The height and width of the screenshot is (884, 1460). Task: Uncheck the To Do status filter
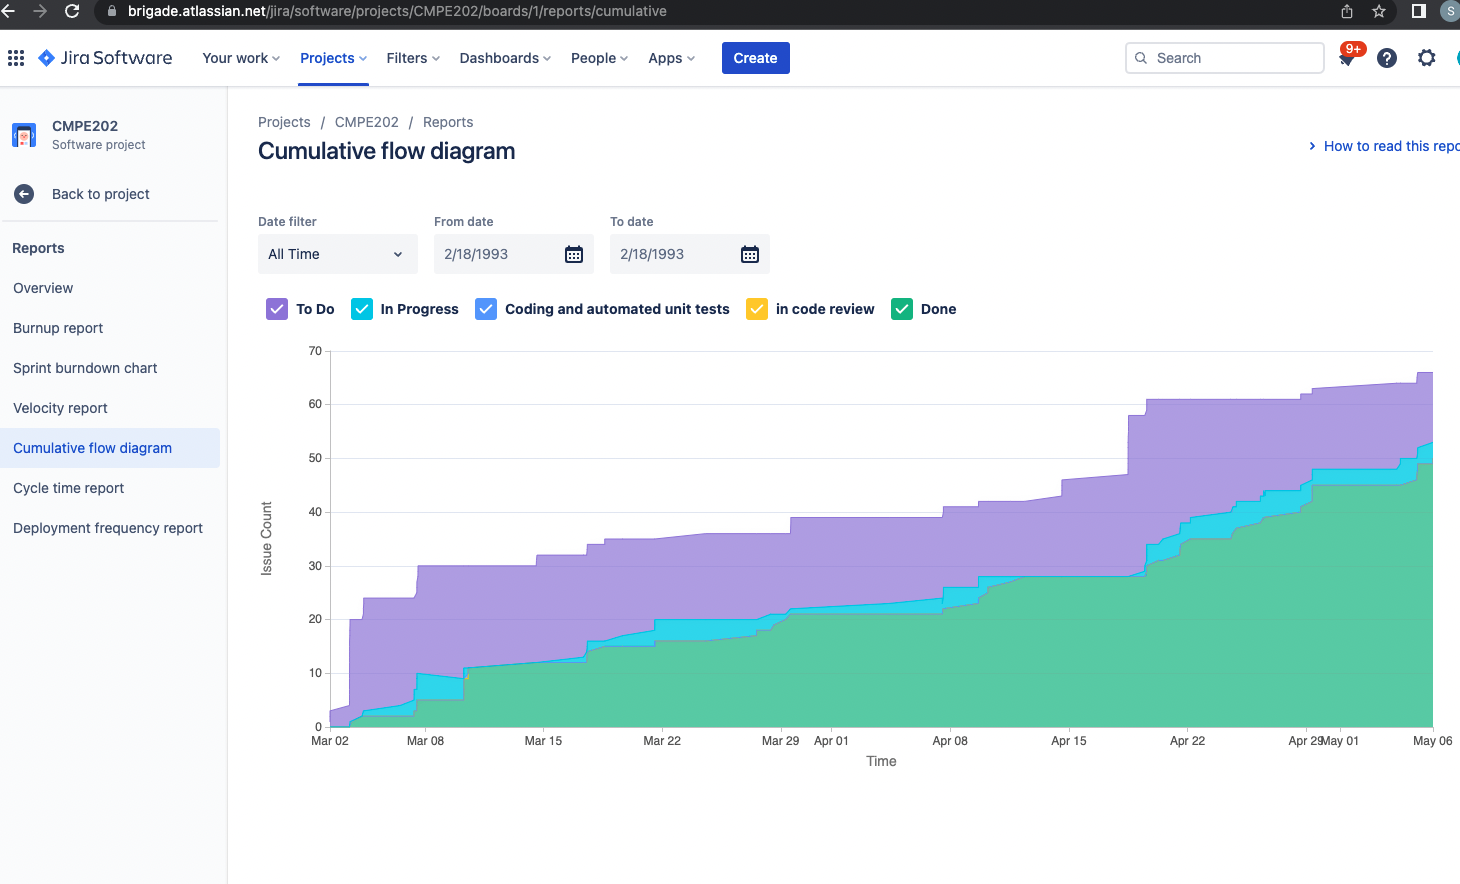tap(276, 309)
